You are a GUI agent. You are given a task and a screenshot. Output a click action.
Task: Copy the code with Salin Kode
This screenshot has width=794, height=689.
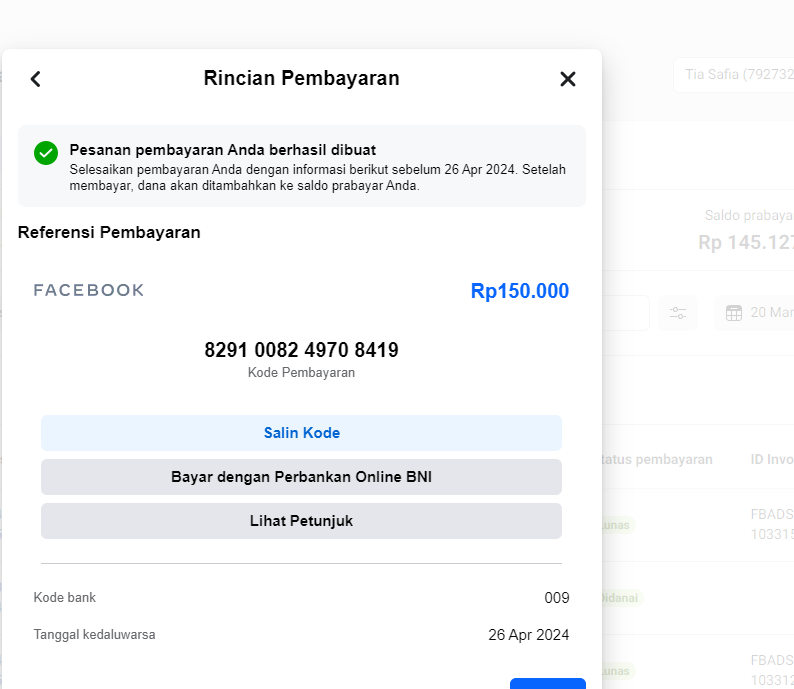tap(301, 433)
